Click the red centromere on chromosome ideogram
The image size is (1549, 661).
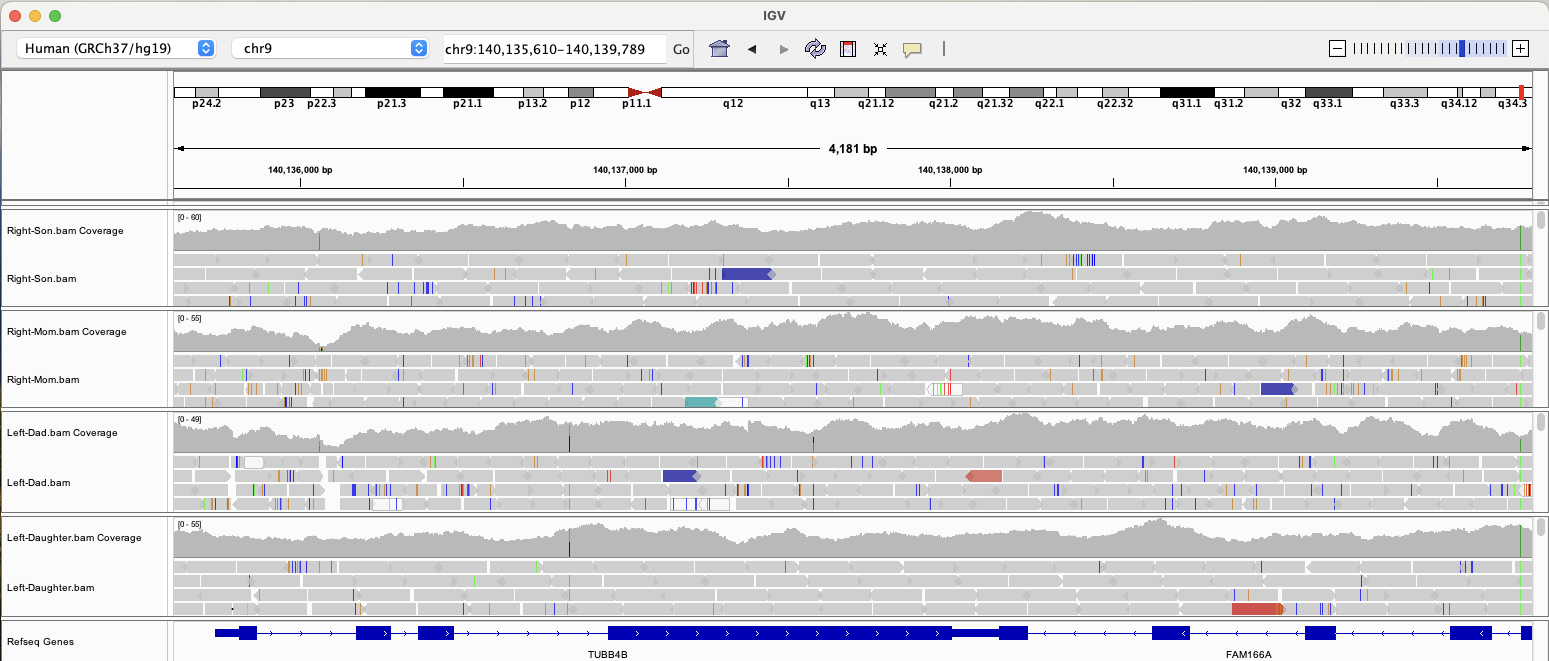pos(645,92)
